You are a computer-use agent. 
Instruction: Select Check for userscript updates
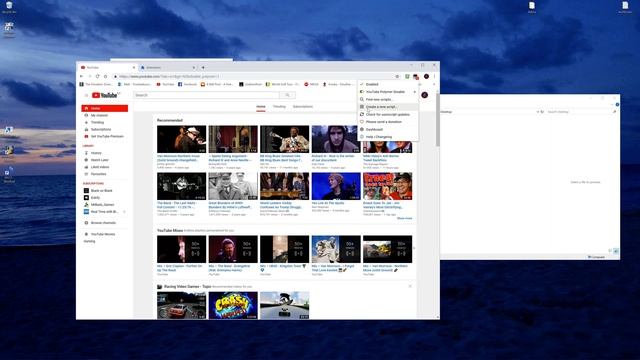pyautogui.click(x=388, y=114)
